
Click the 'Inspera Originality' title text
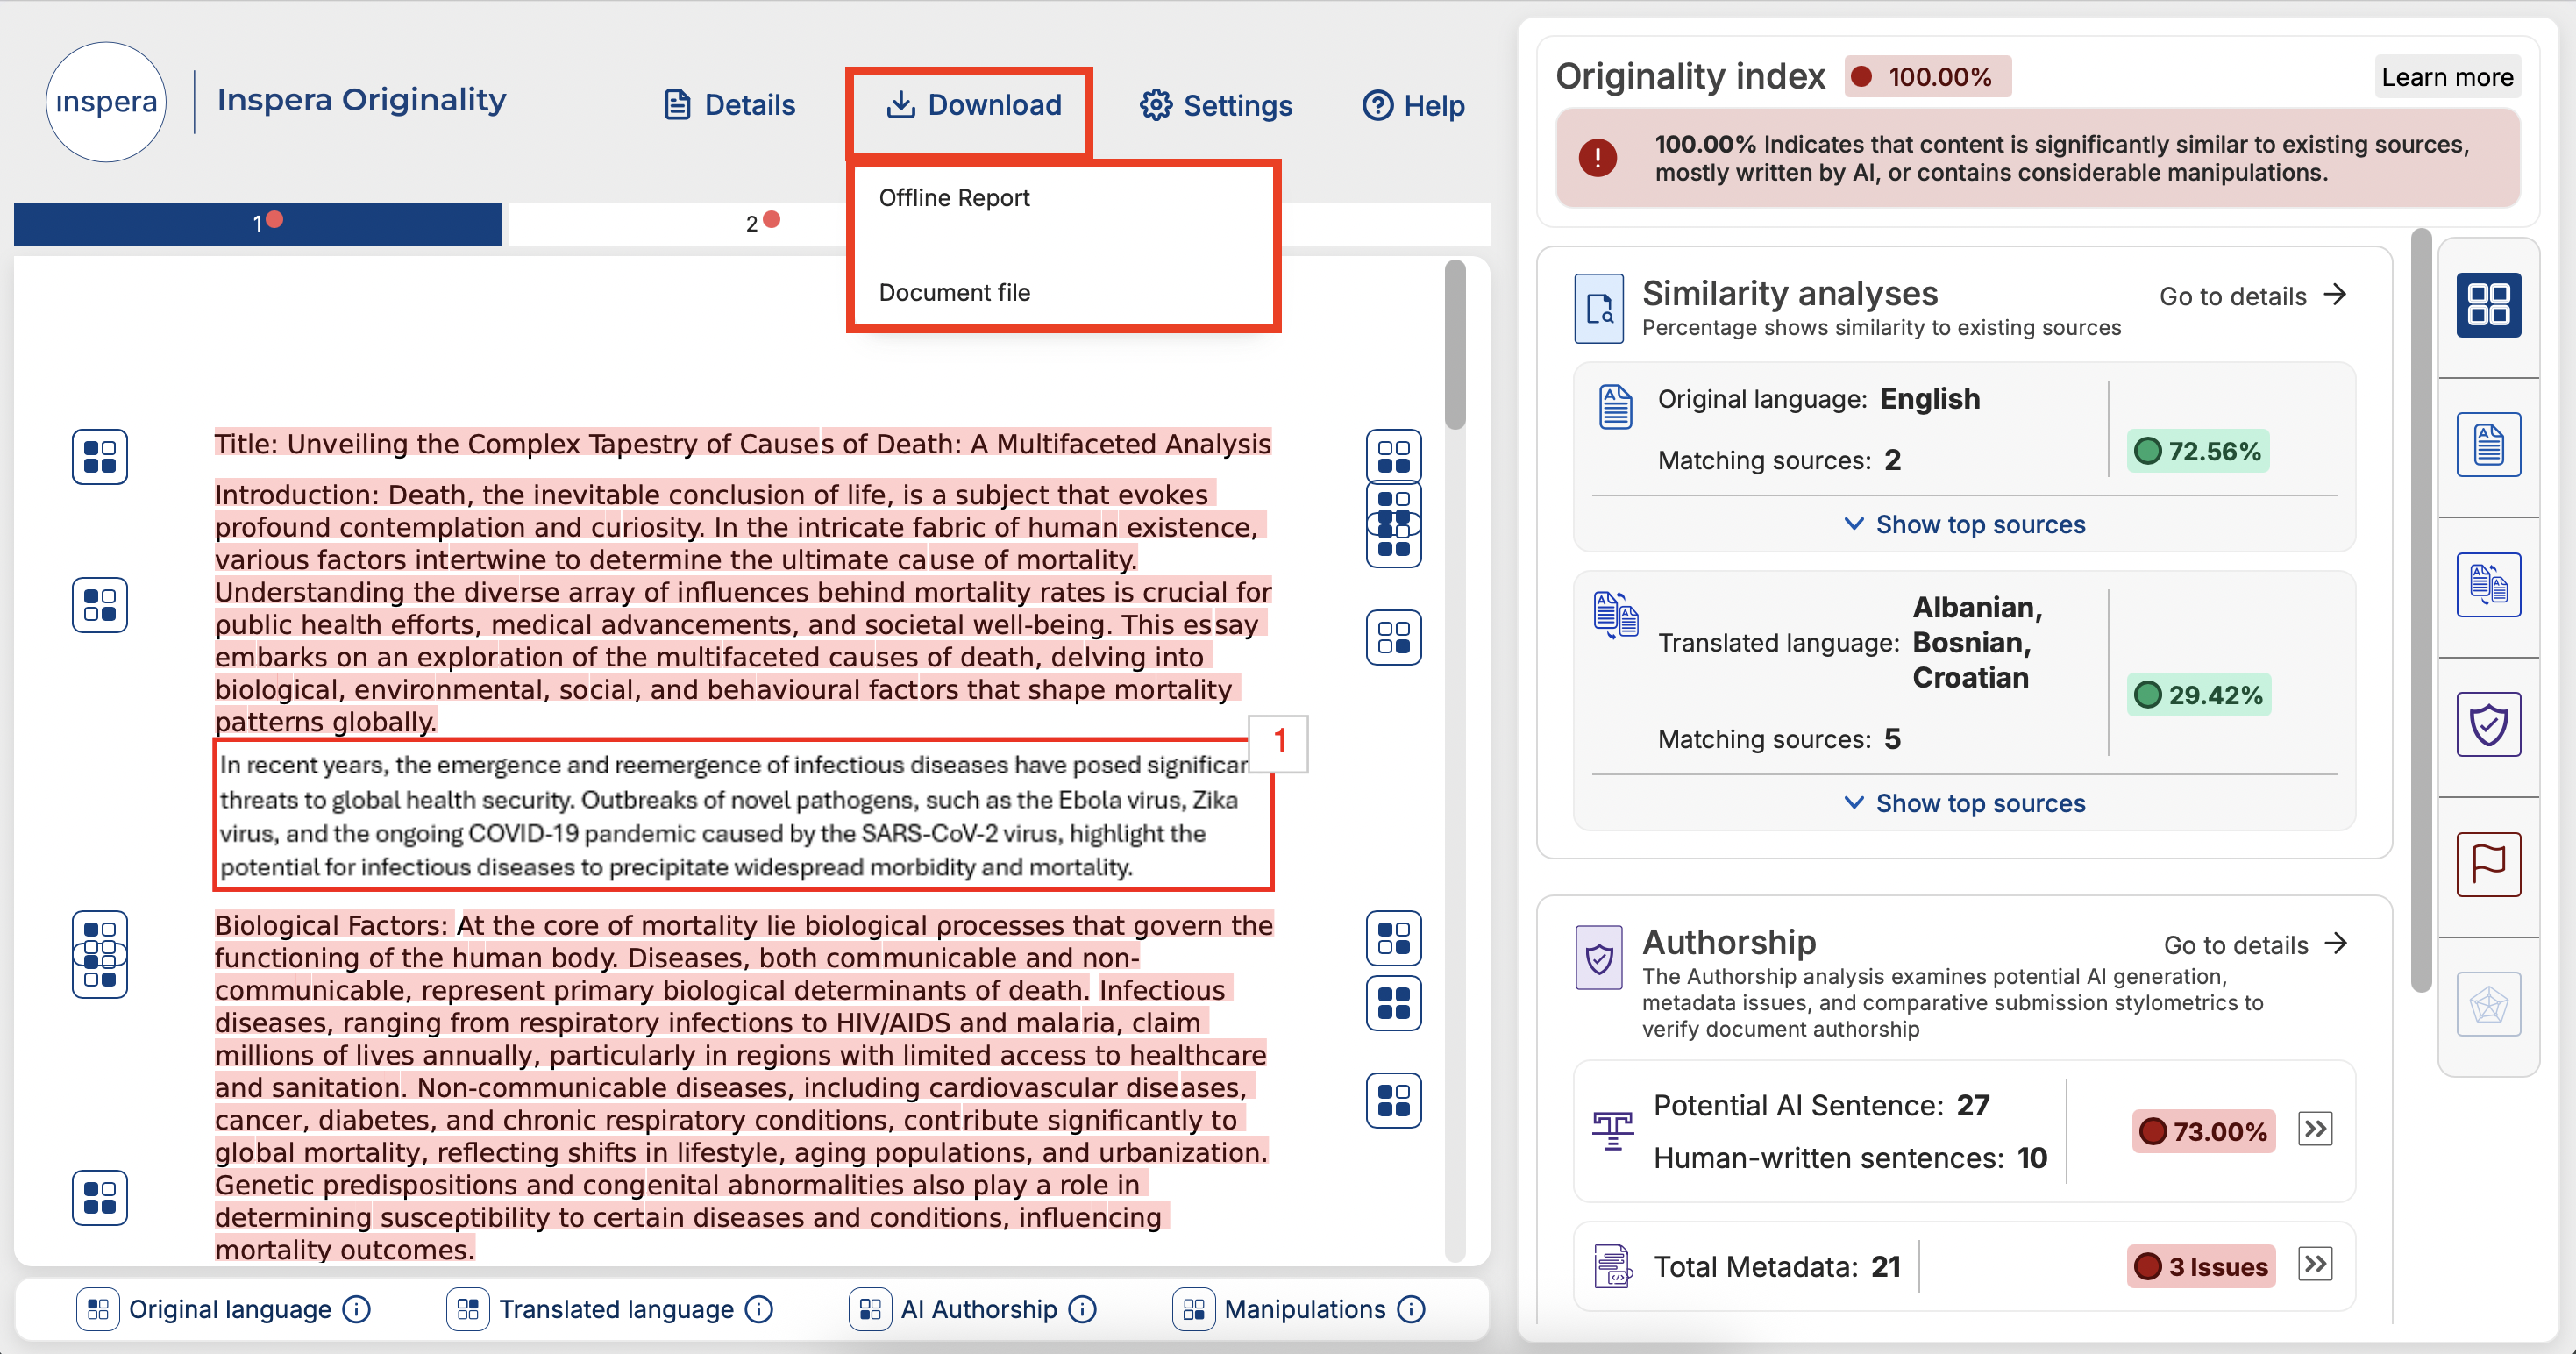tap(362, 100)
